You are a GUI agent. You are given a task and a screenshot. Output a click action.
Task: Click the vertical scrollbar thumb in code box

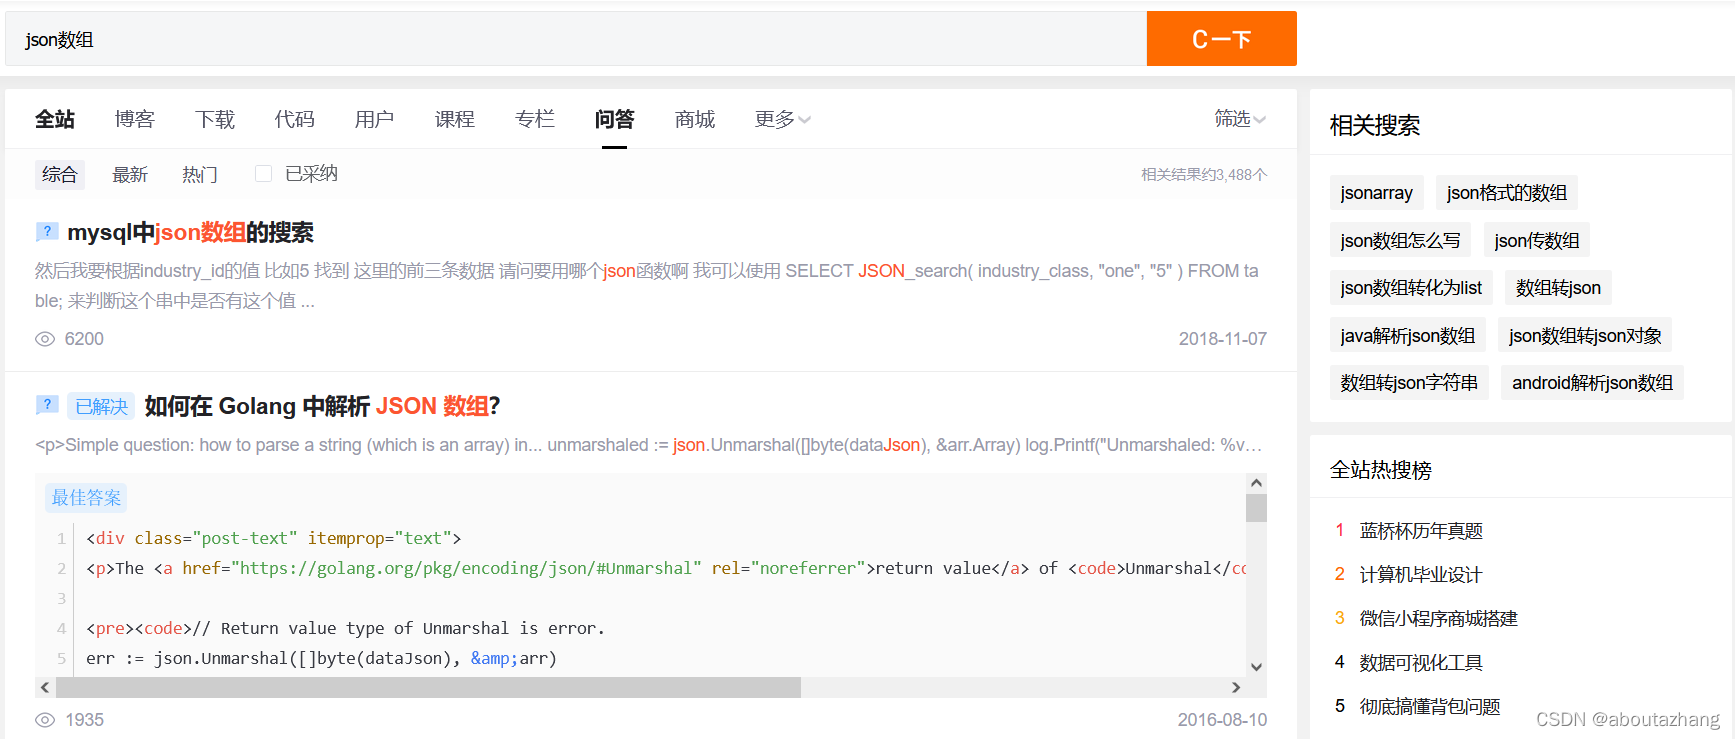point(1256,508)
